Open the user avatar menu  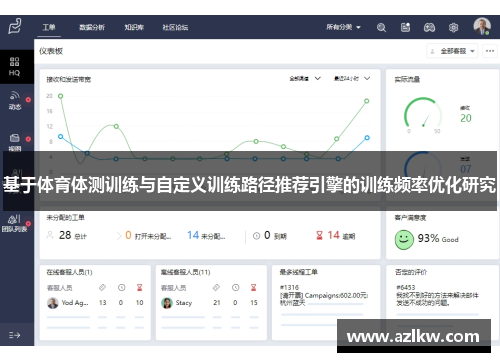point(482,26)
